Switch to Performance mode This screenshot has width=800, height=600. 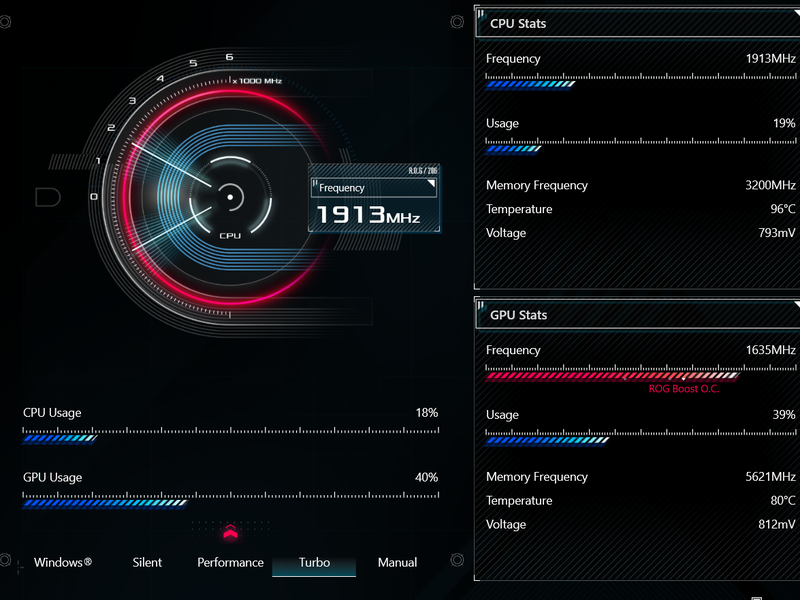click(x=230, y=562)
